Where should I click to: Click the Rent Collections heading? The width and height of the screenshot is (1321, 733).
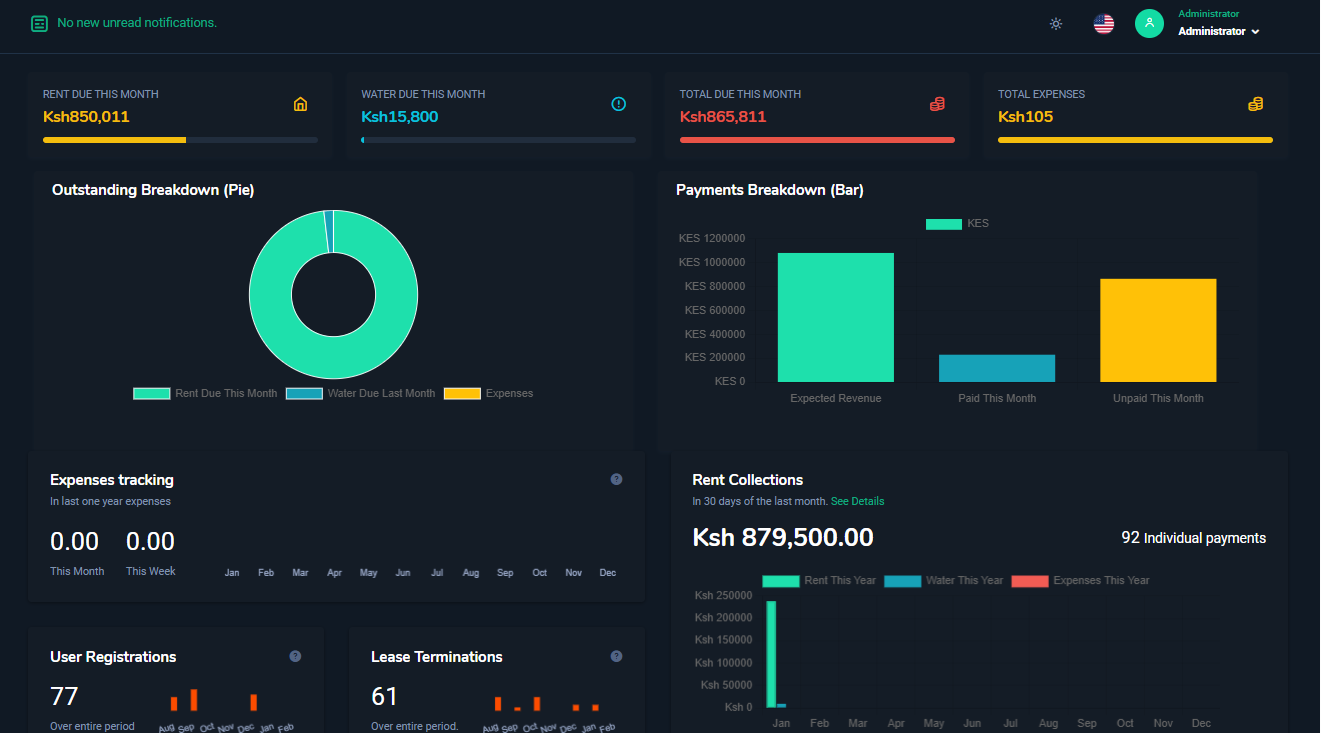[748, 480]
